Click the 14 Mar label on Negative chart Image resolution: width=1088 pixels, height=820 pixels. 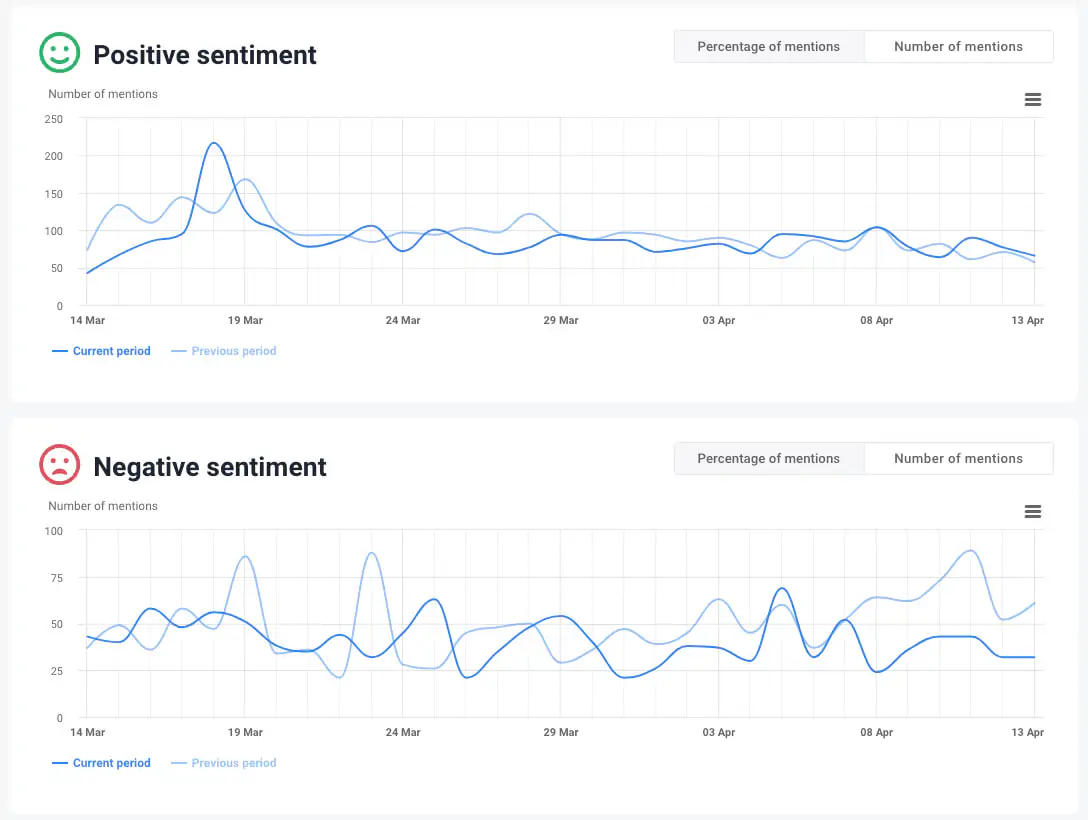87,733
